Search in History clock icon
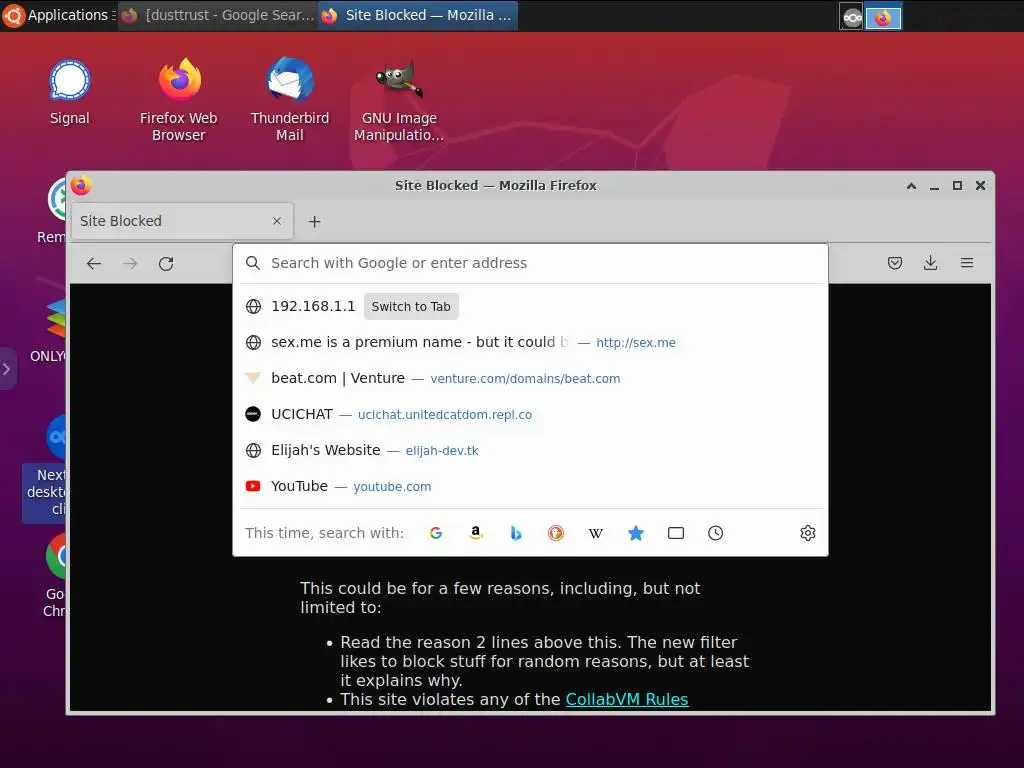This screenshot has width=1024, height=768. tap(716, 533)
